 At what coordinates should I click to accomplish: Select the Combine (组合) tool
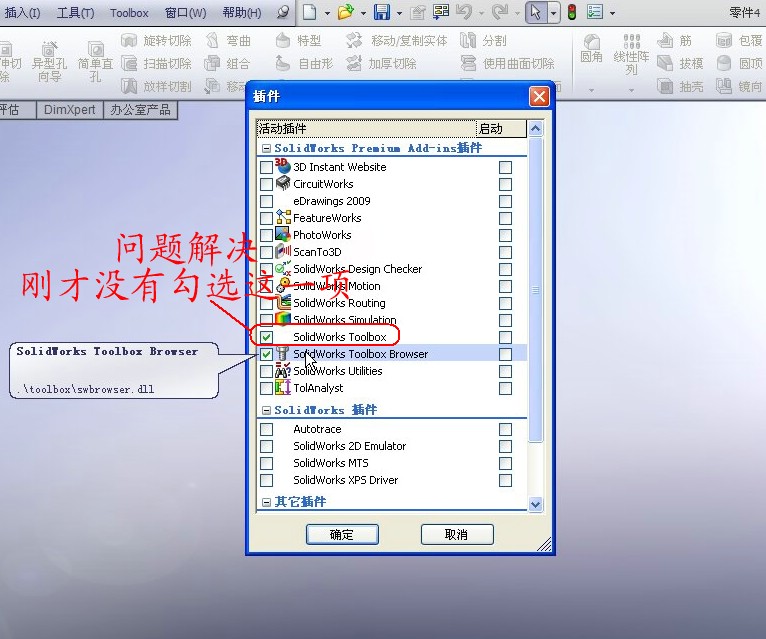click(228, 64)
